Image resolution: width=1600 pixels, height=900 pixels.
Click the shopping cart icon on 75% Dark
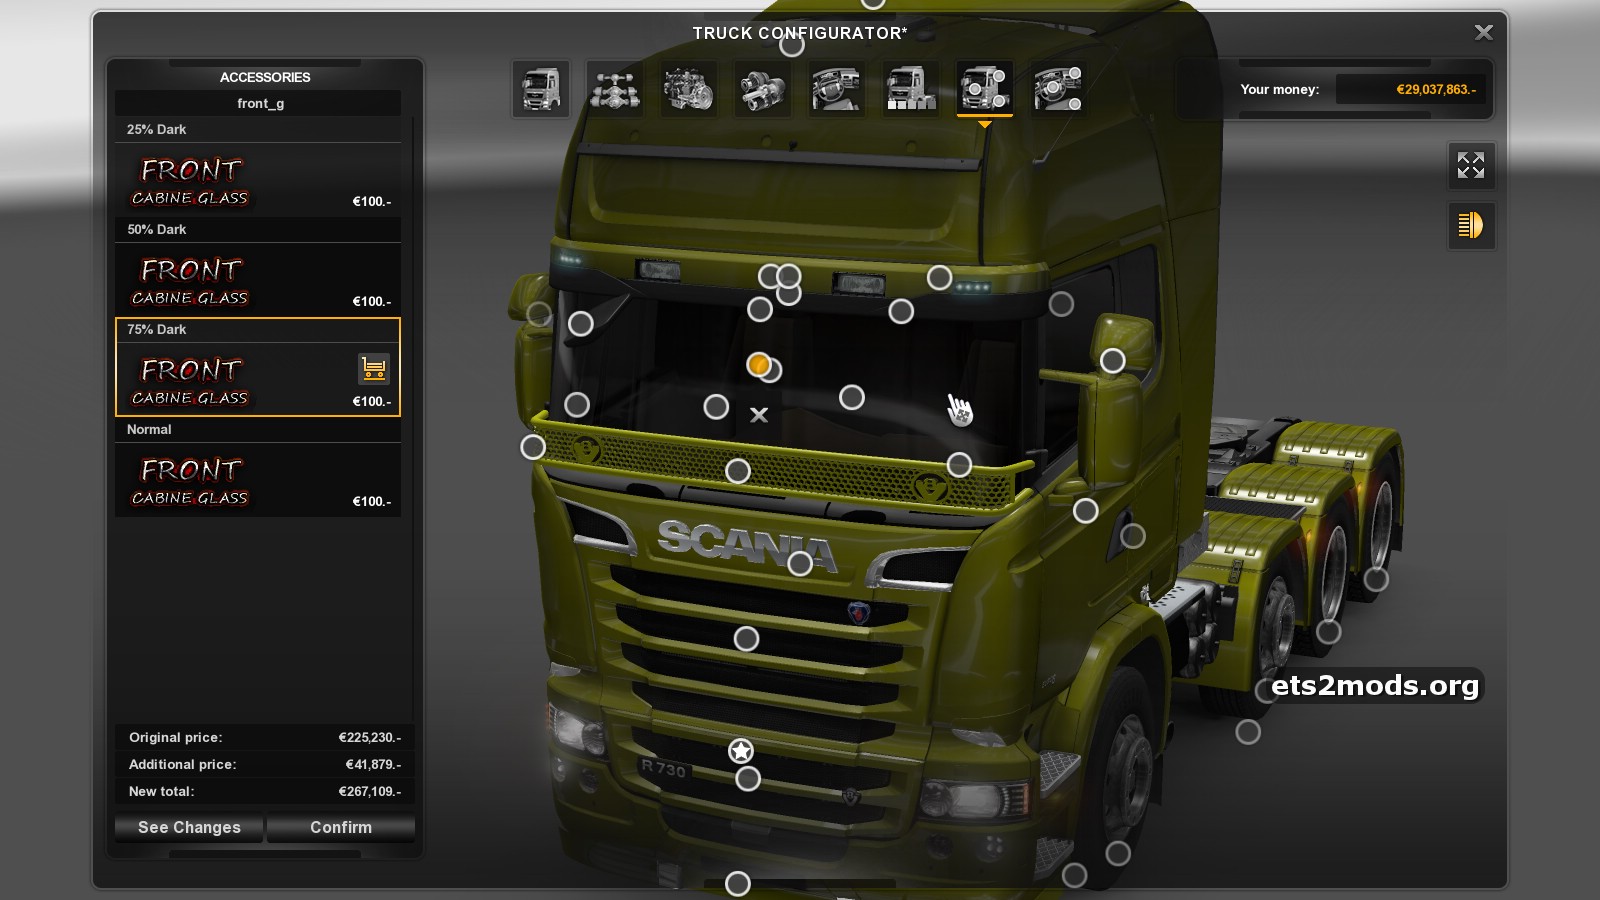pos(374,369)
